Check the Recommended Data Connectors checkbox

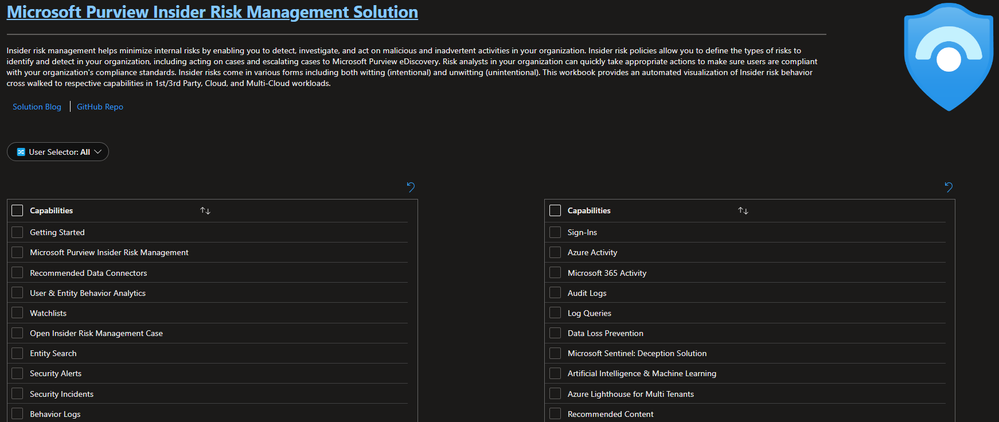tap(17, 273)
